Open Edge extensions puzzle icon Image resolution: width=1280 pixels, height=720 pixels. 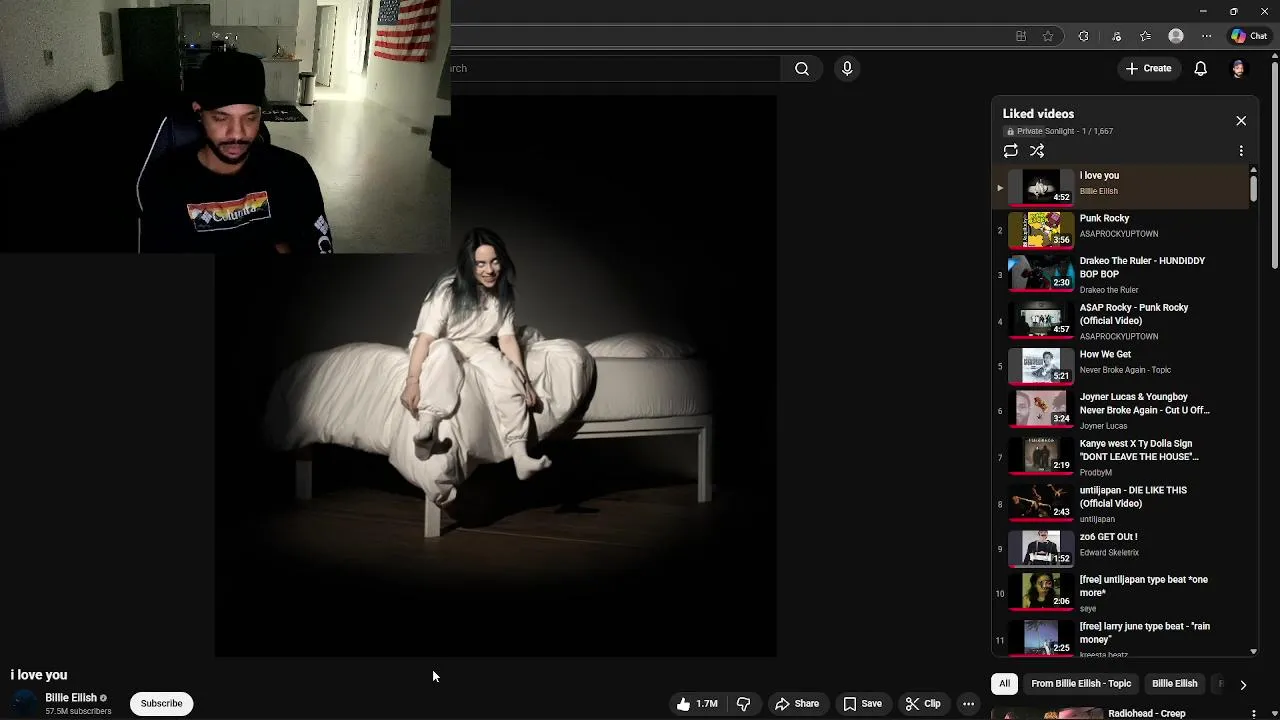pos(1083,36)
